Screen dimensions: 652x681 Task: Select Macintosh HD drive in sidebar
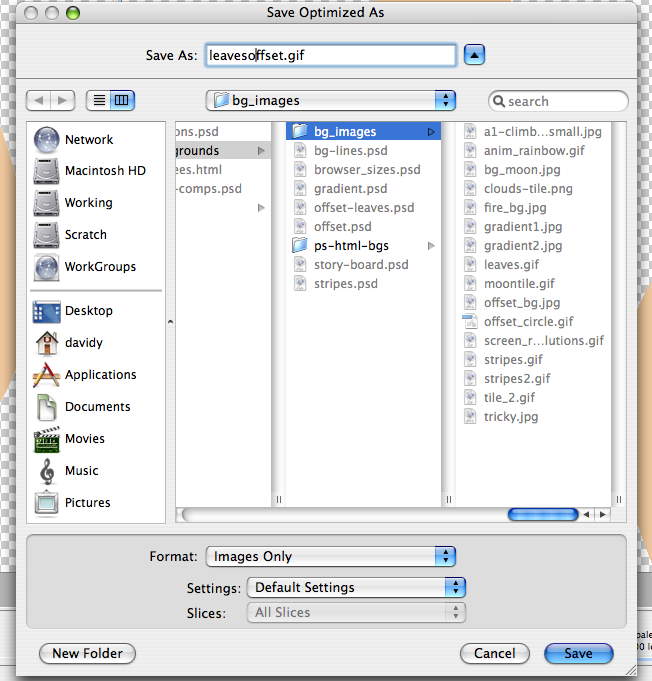click(x=47, y=171)
